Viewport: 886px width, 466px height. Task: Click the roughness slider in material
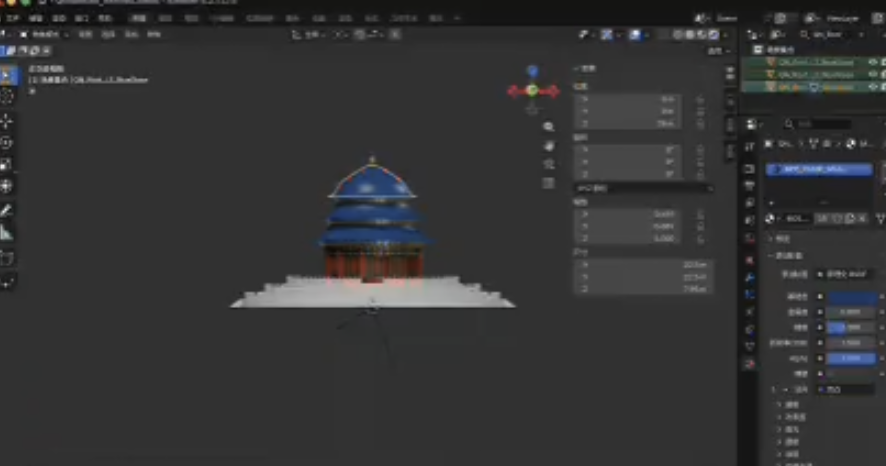click(853, 328)
